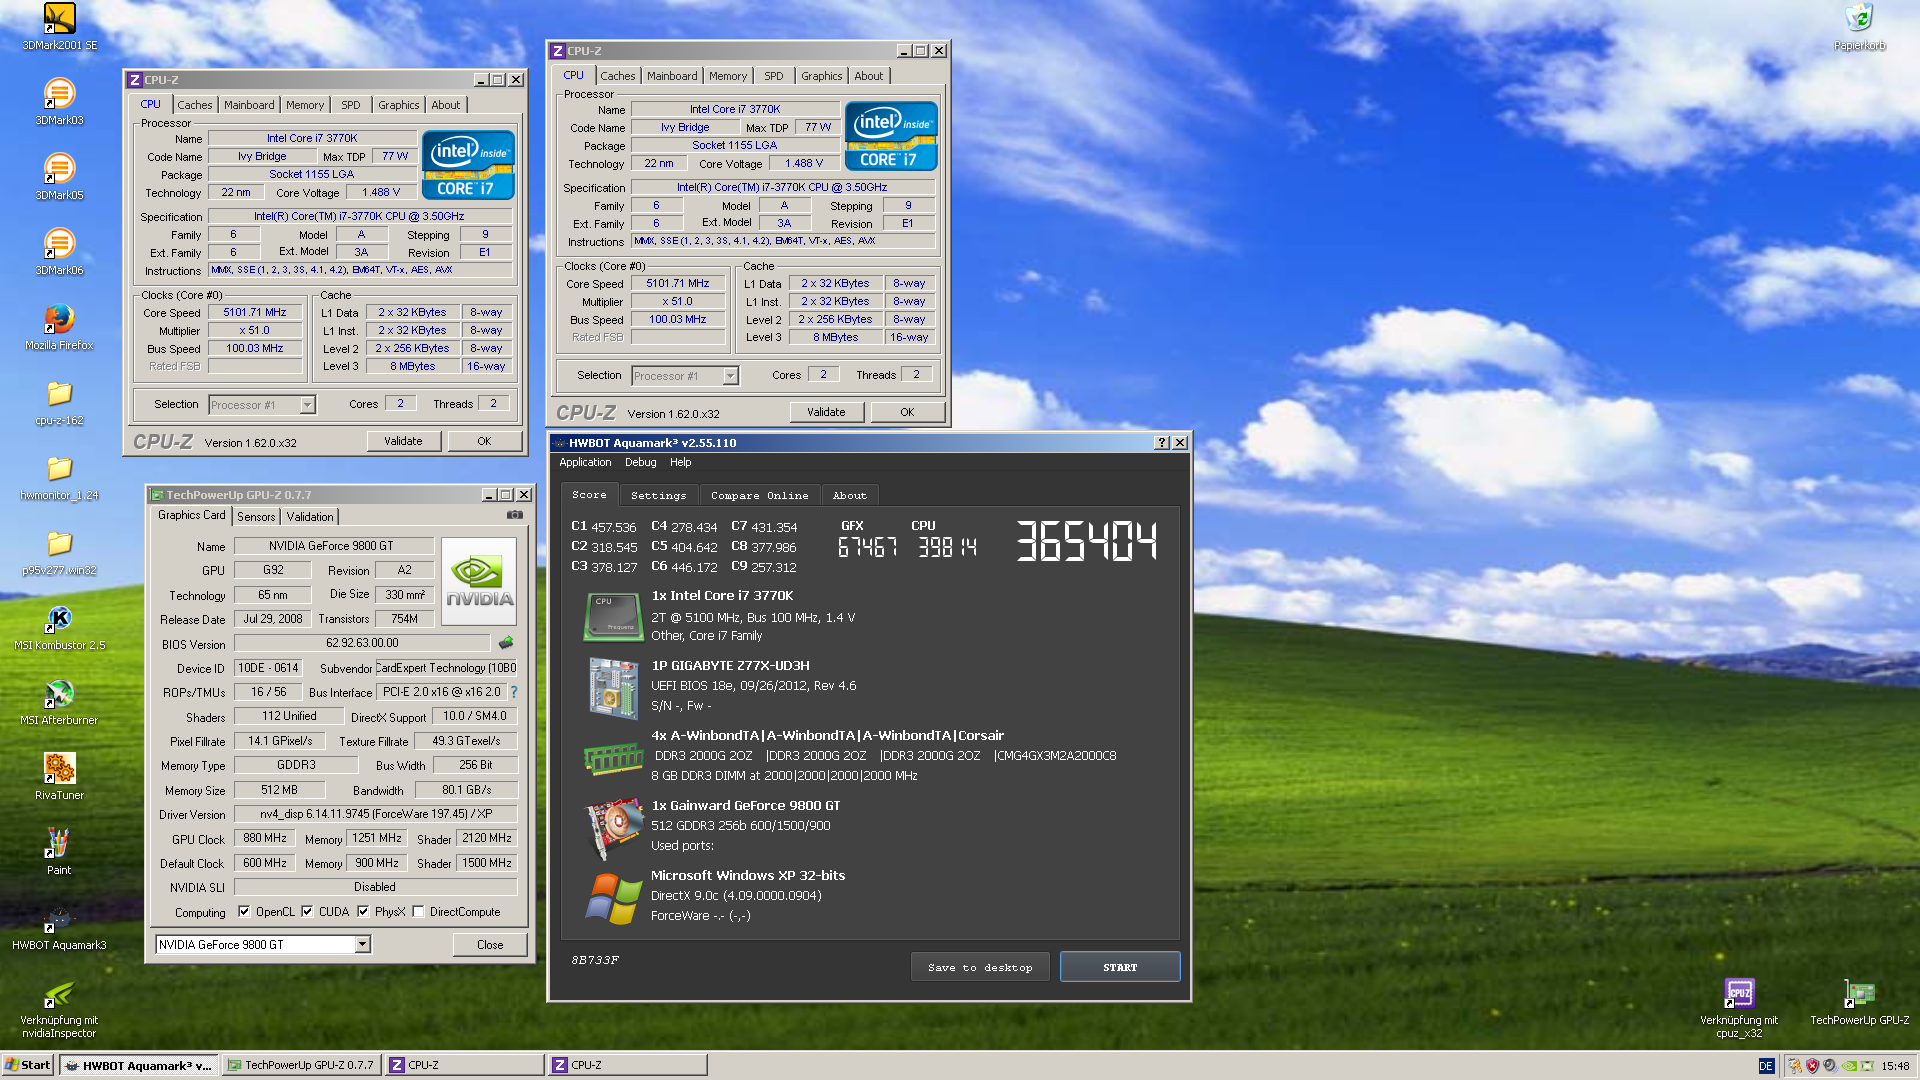Open the nvidiaInspector shortcut icon
This screenshot has width=1920, height=1080.
tap(59, 1008)
